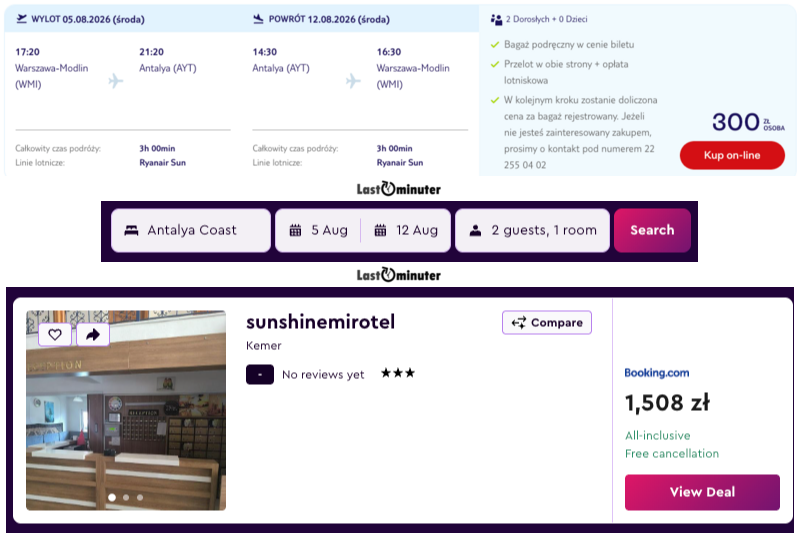Screen dimensions: 800x533
Task: Click the 21:20 arrival time
Action: pos(152,52)
